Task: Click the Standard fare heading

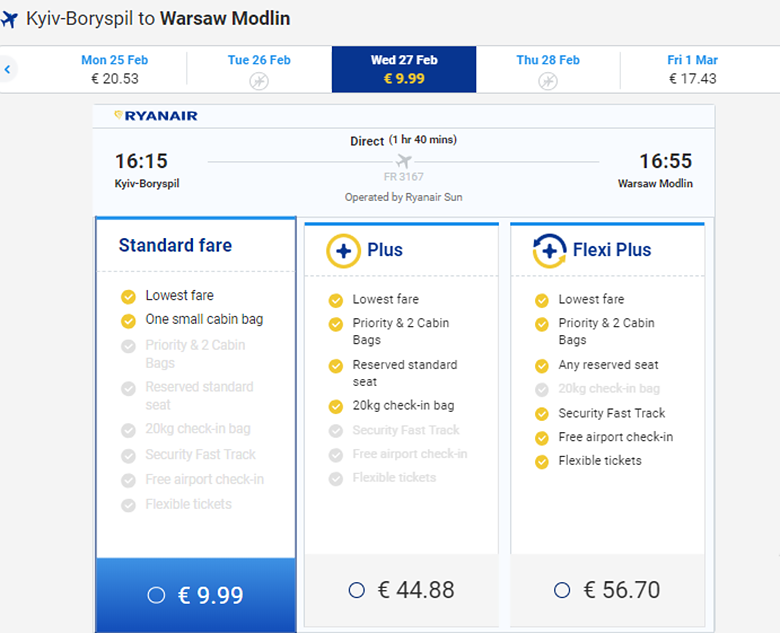Action: pyautogui.click(x=175, y=245)
